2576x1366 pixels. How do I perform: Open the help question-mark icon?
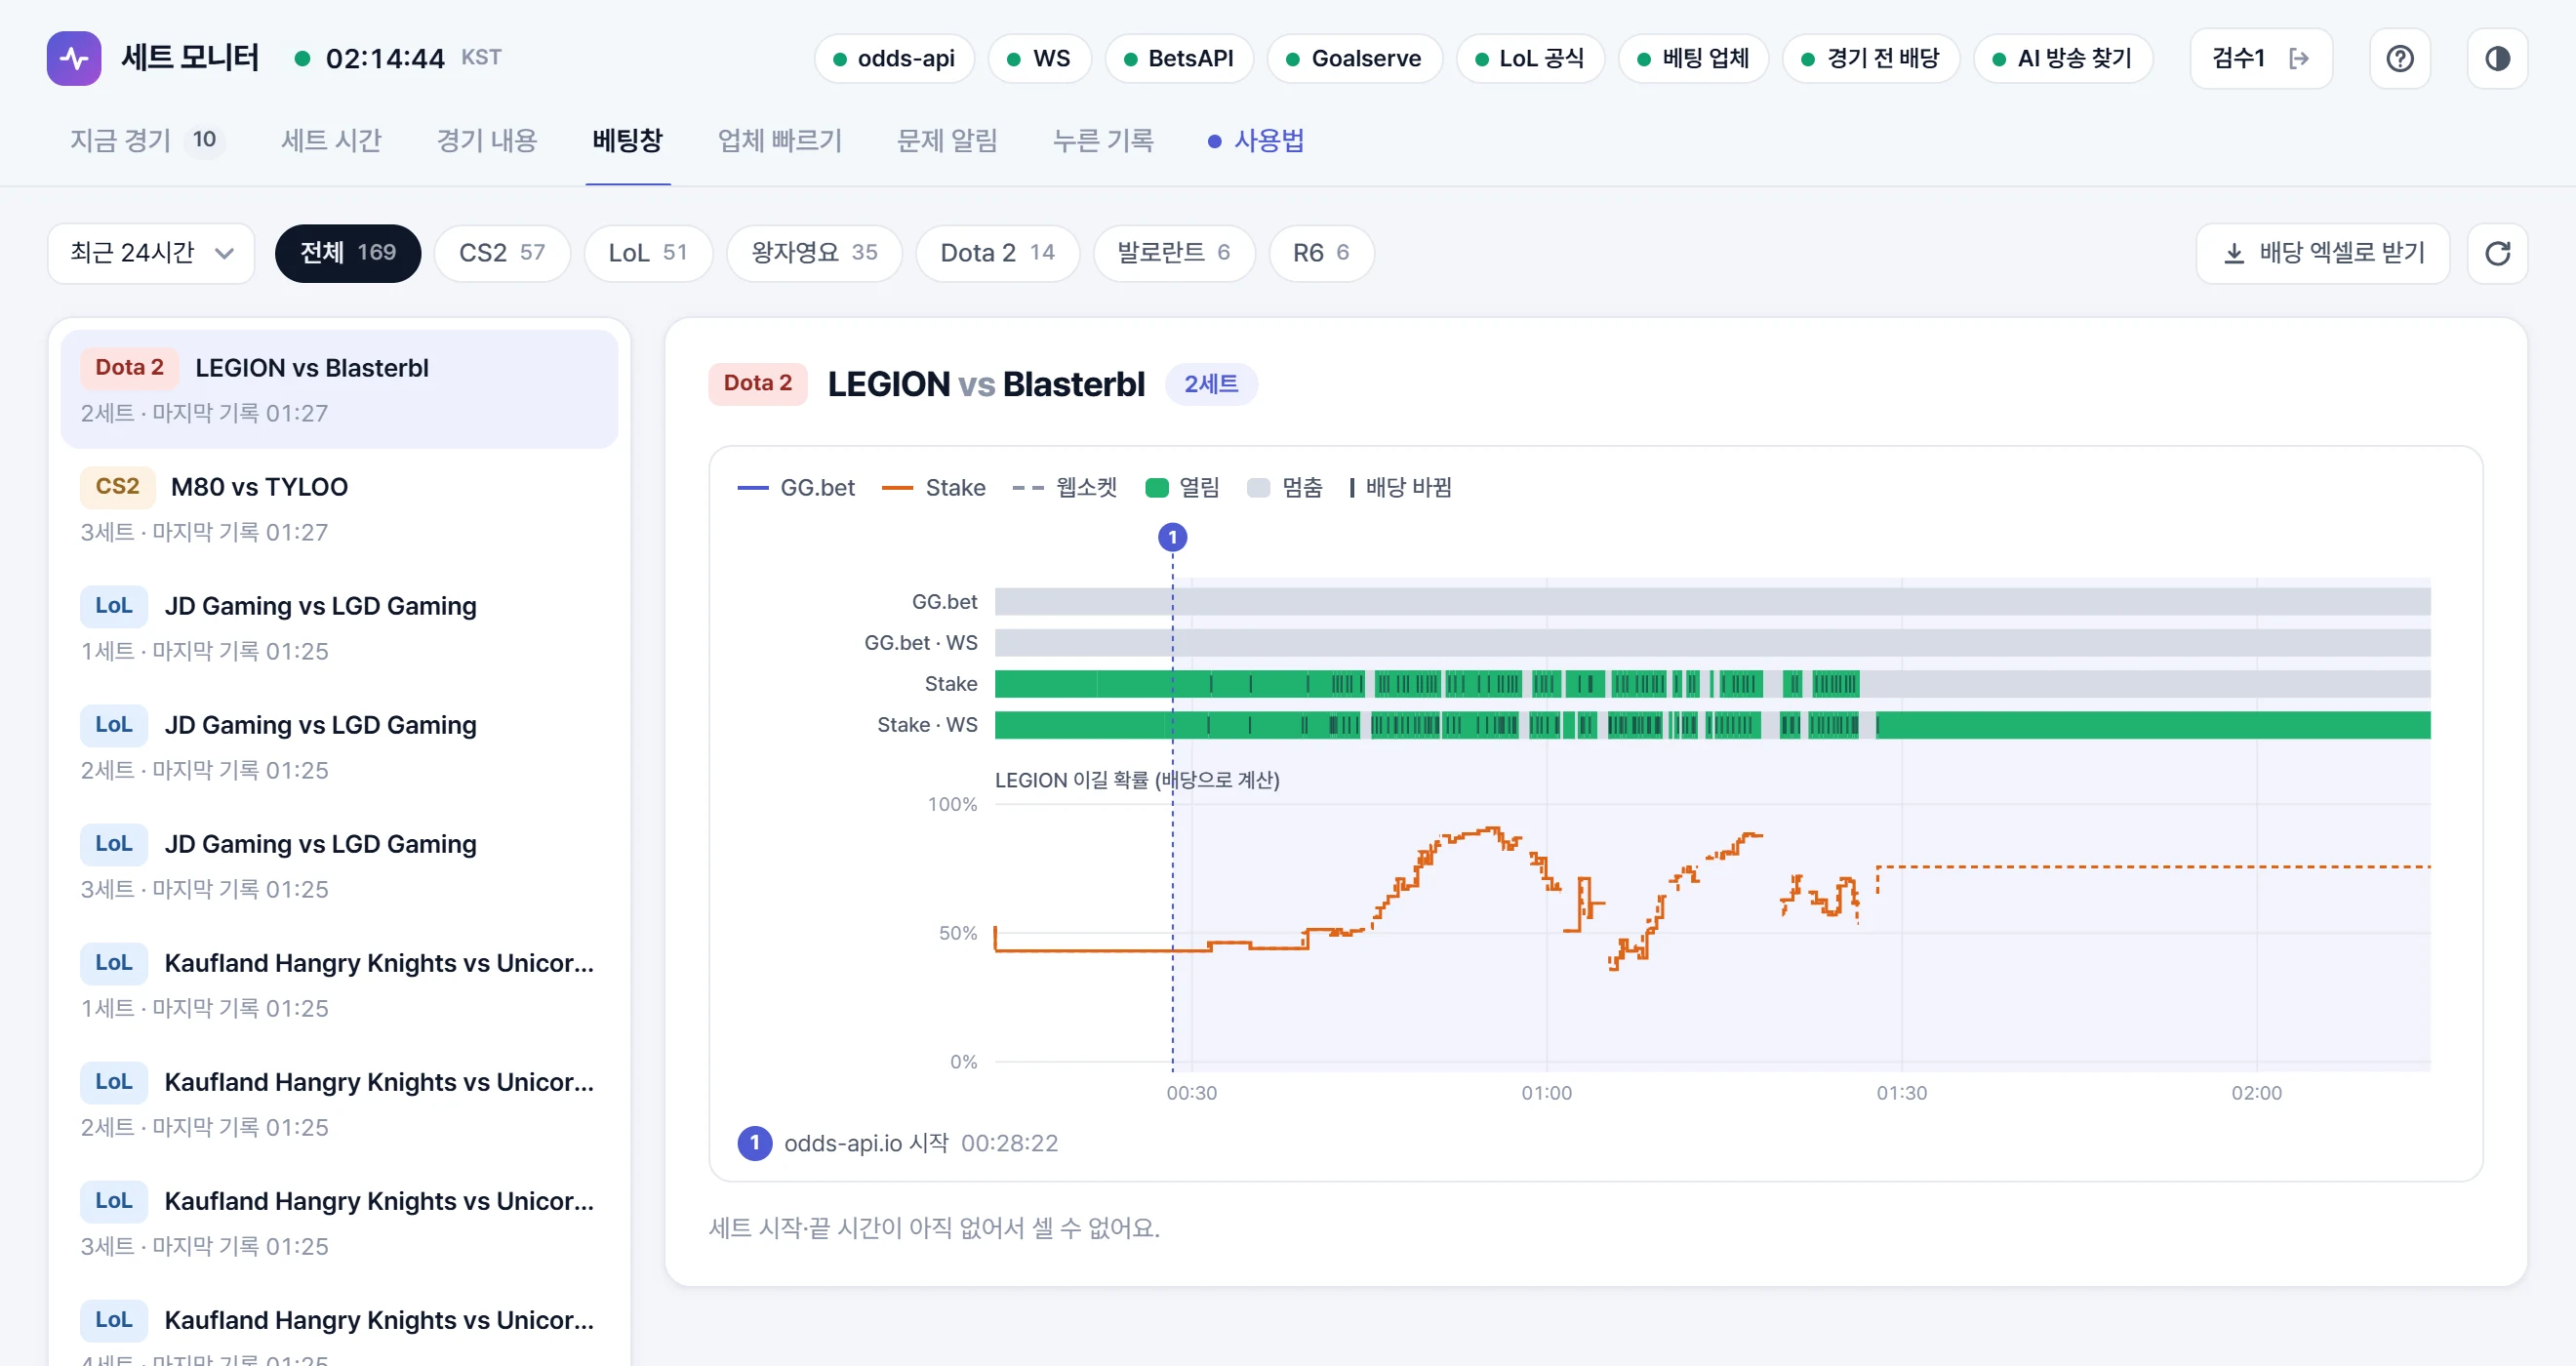click(2399, 58)
